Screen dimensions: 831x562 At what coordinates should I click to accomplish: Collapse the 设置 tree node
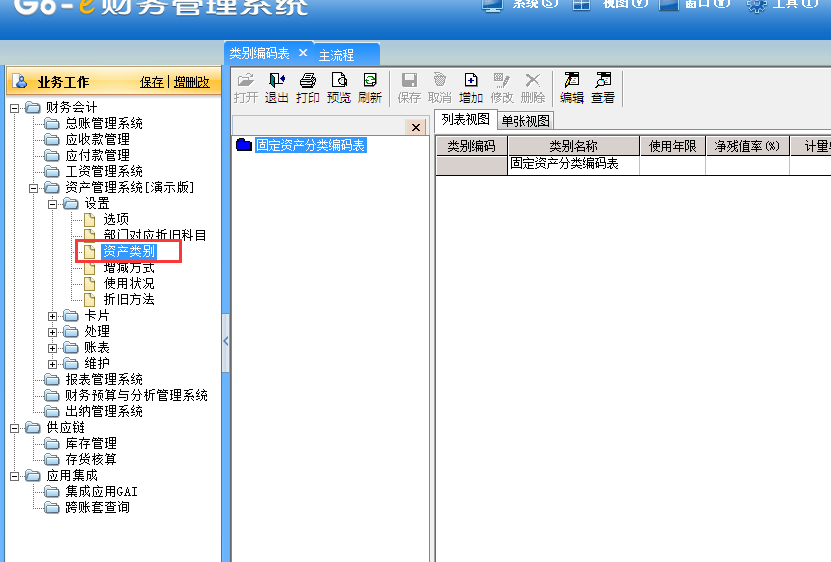[x=53, y=204]
